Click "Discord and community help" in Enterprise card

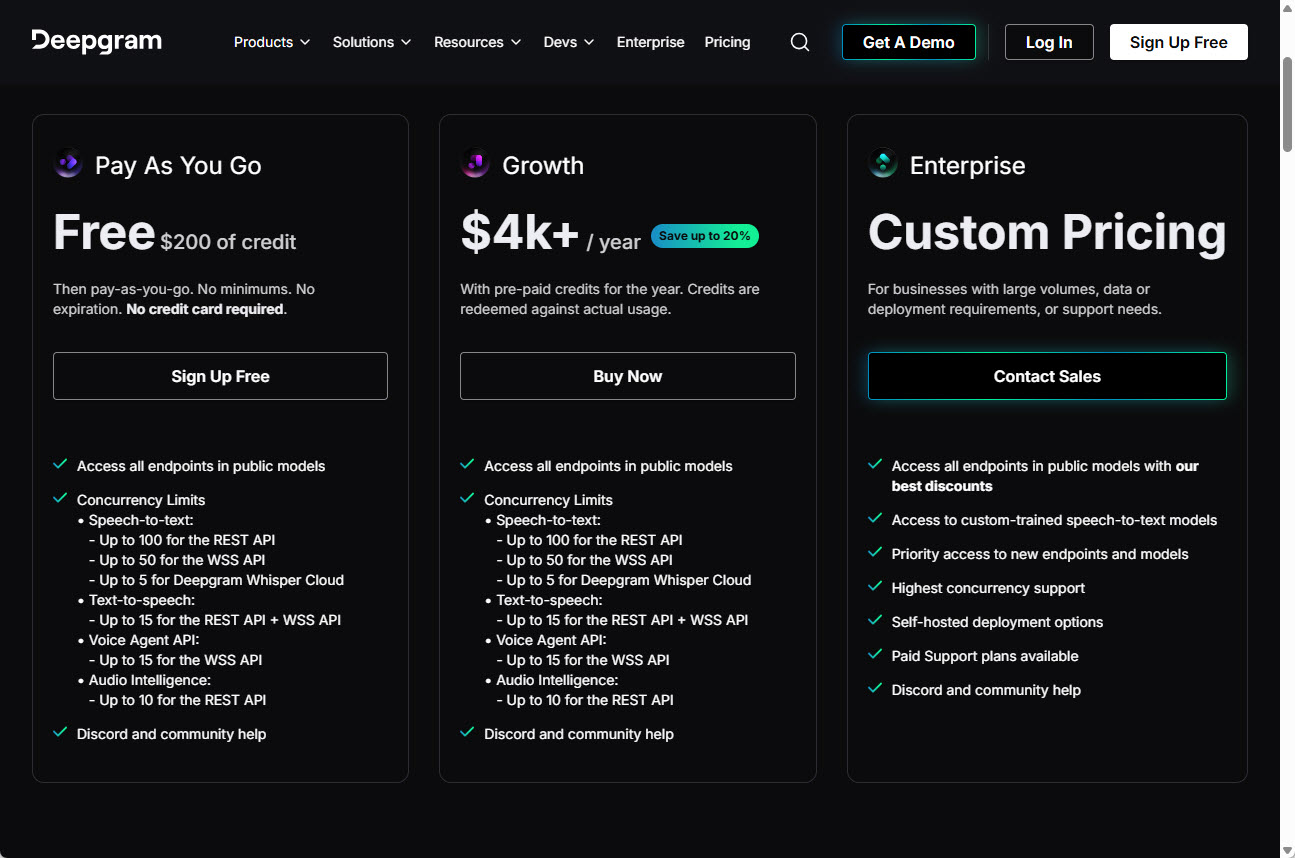tap(986, 690)
